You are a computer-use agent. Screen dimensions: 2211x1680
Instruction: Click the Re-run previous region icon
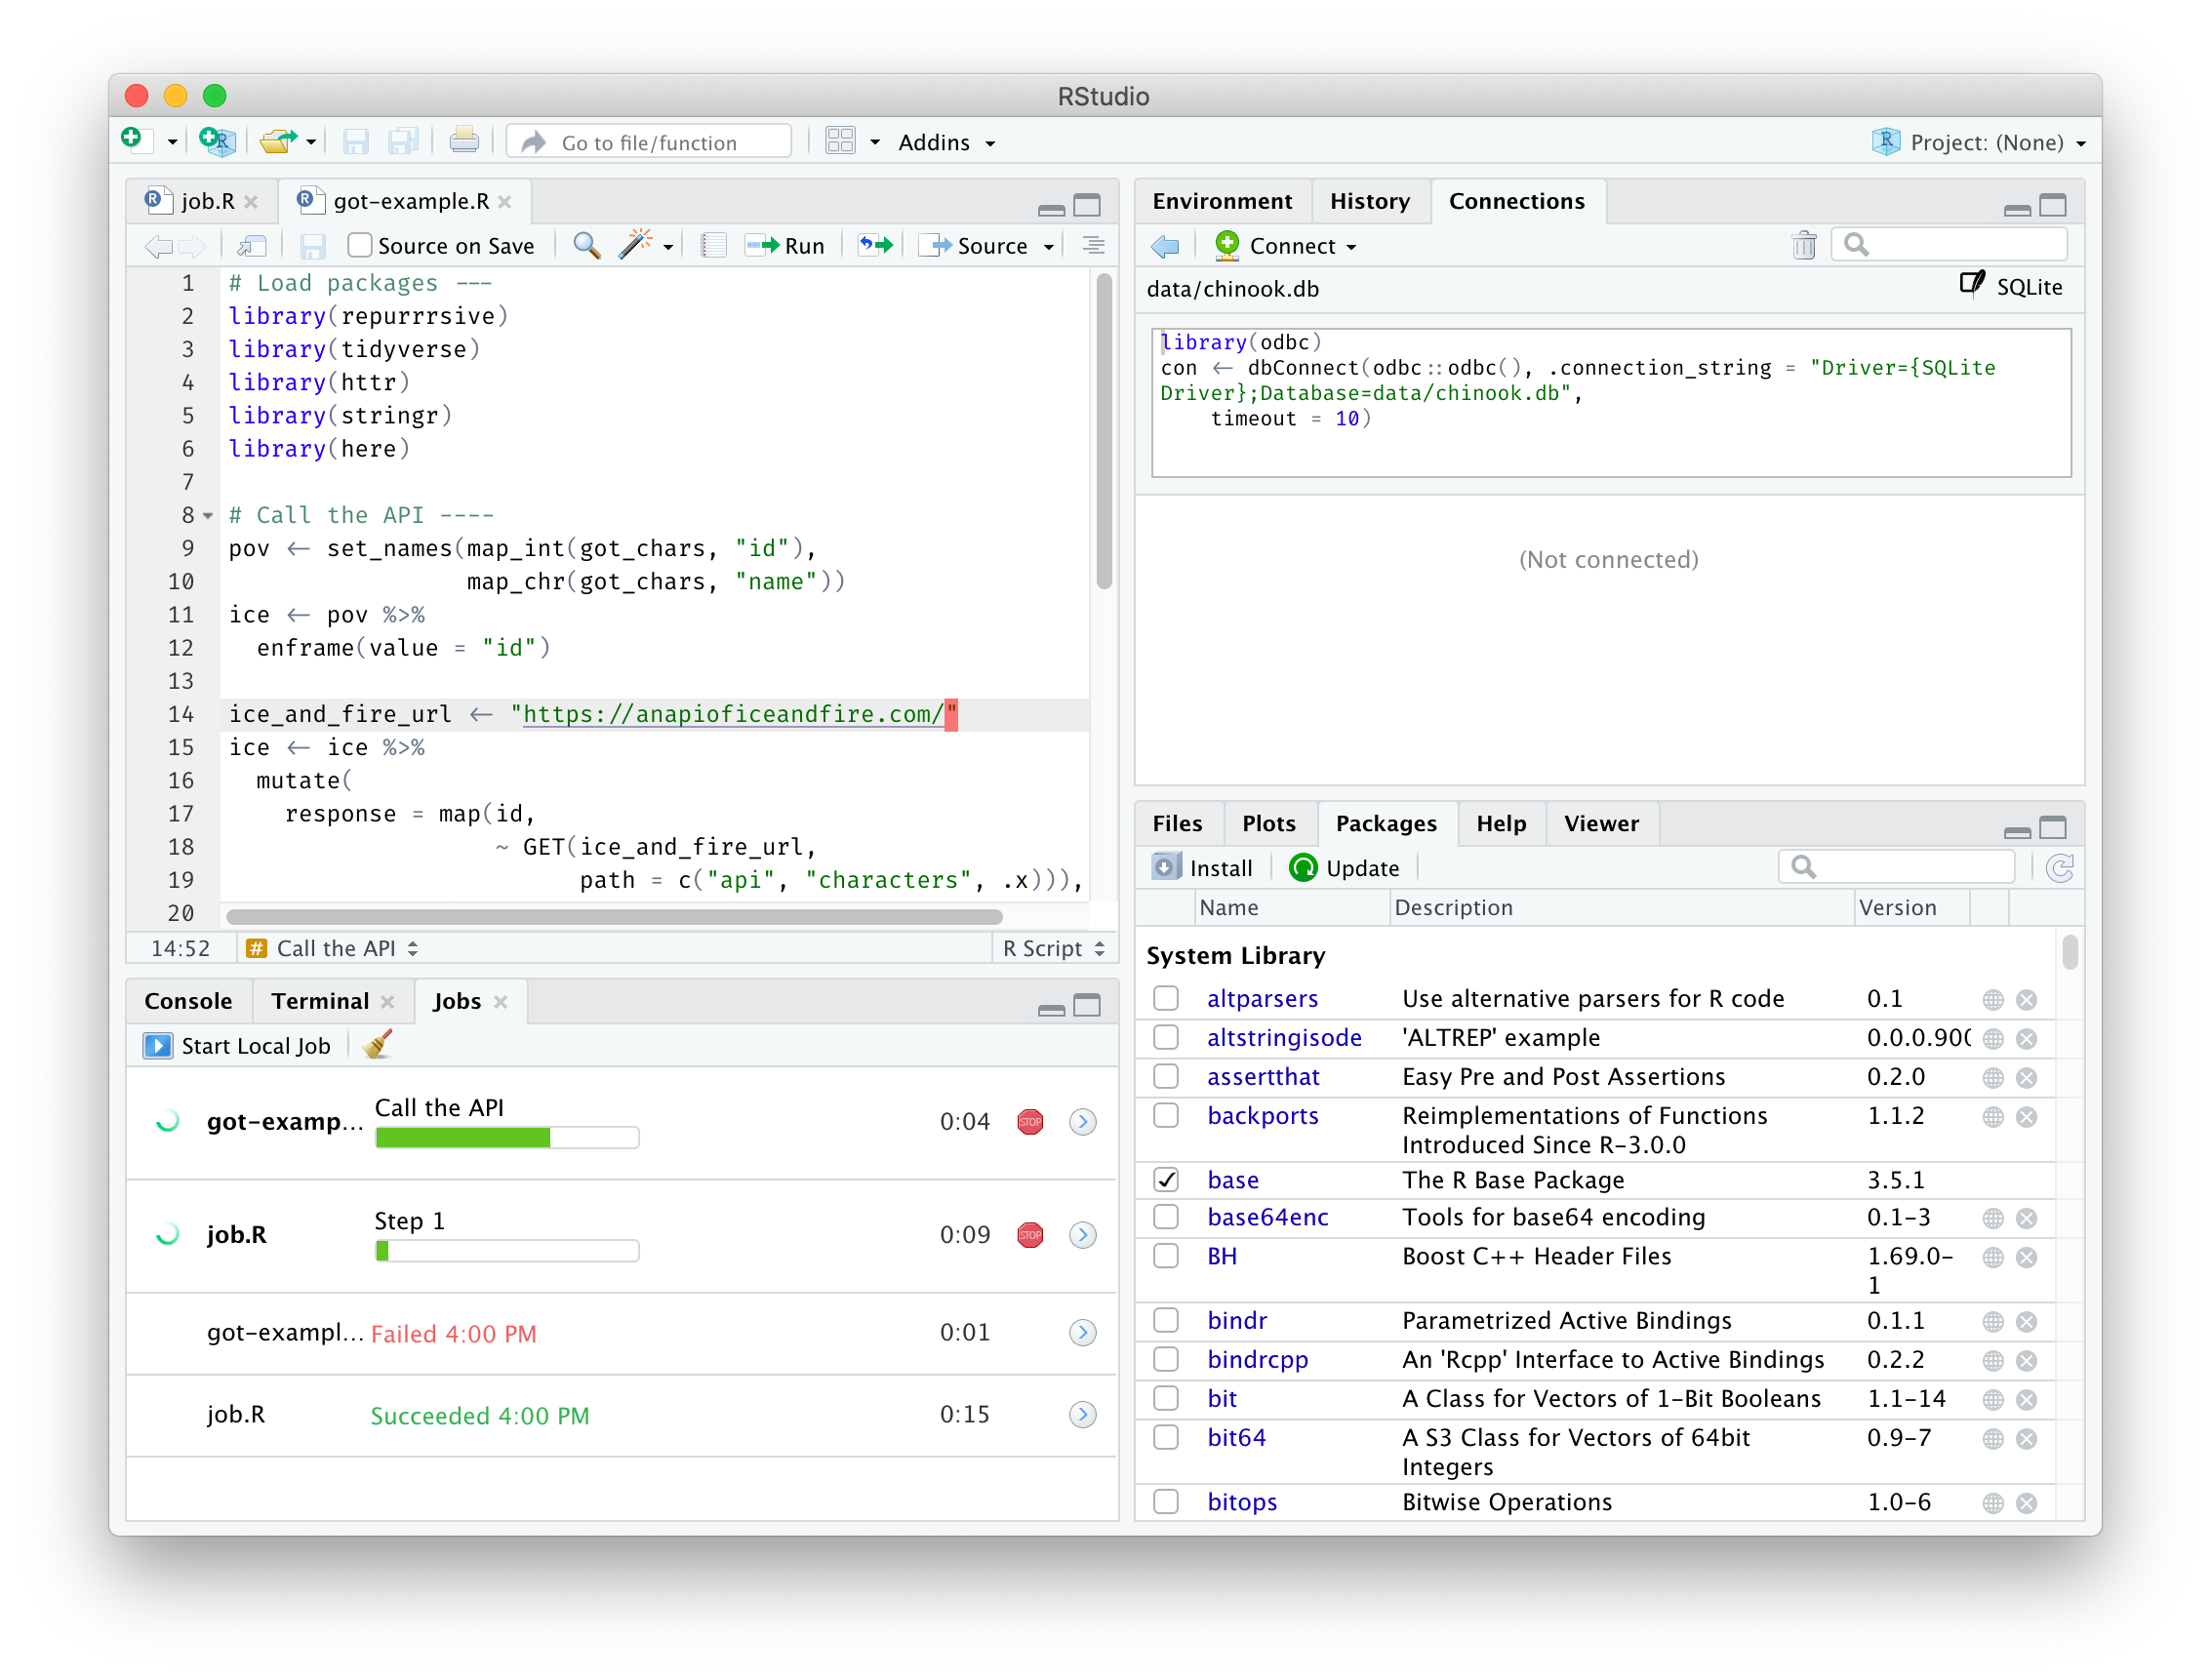[875, 246]
